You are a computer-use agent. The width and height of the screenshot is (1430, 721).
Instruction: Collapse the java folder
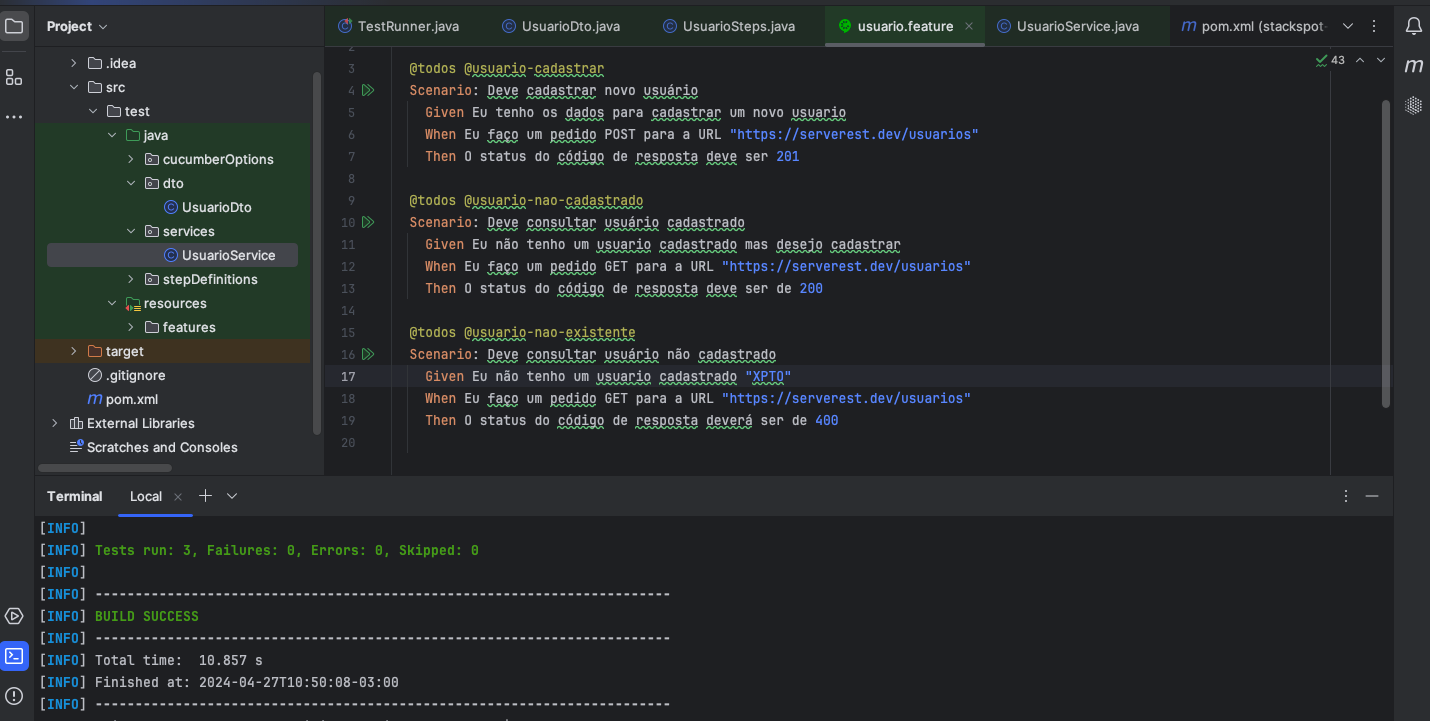click(x=111, y=135)
